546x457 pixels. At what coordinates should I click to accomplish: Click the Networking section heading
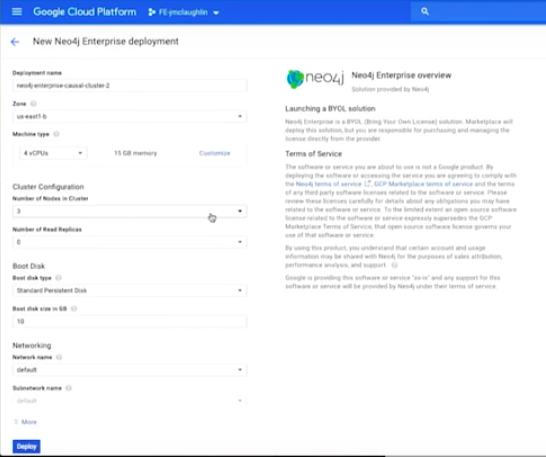[32, 346]
